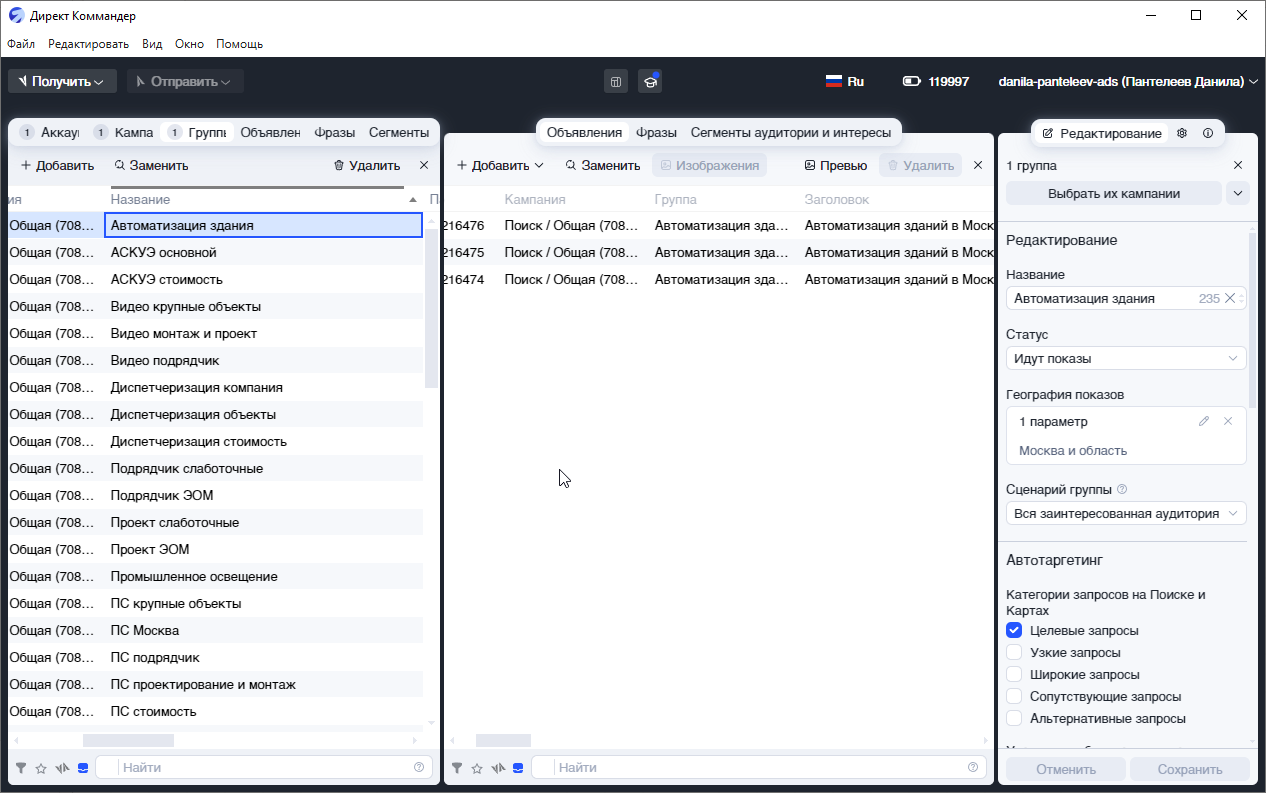Image resolution: width=1266 pixels, height=793 pixels.
Task: Switch to 'Кампа' campaigns tab in left panel
Action: [124, 132]
